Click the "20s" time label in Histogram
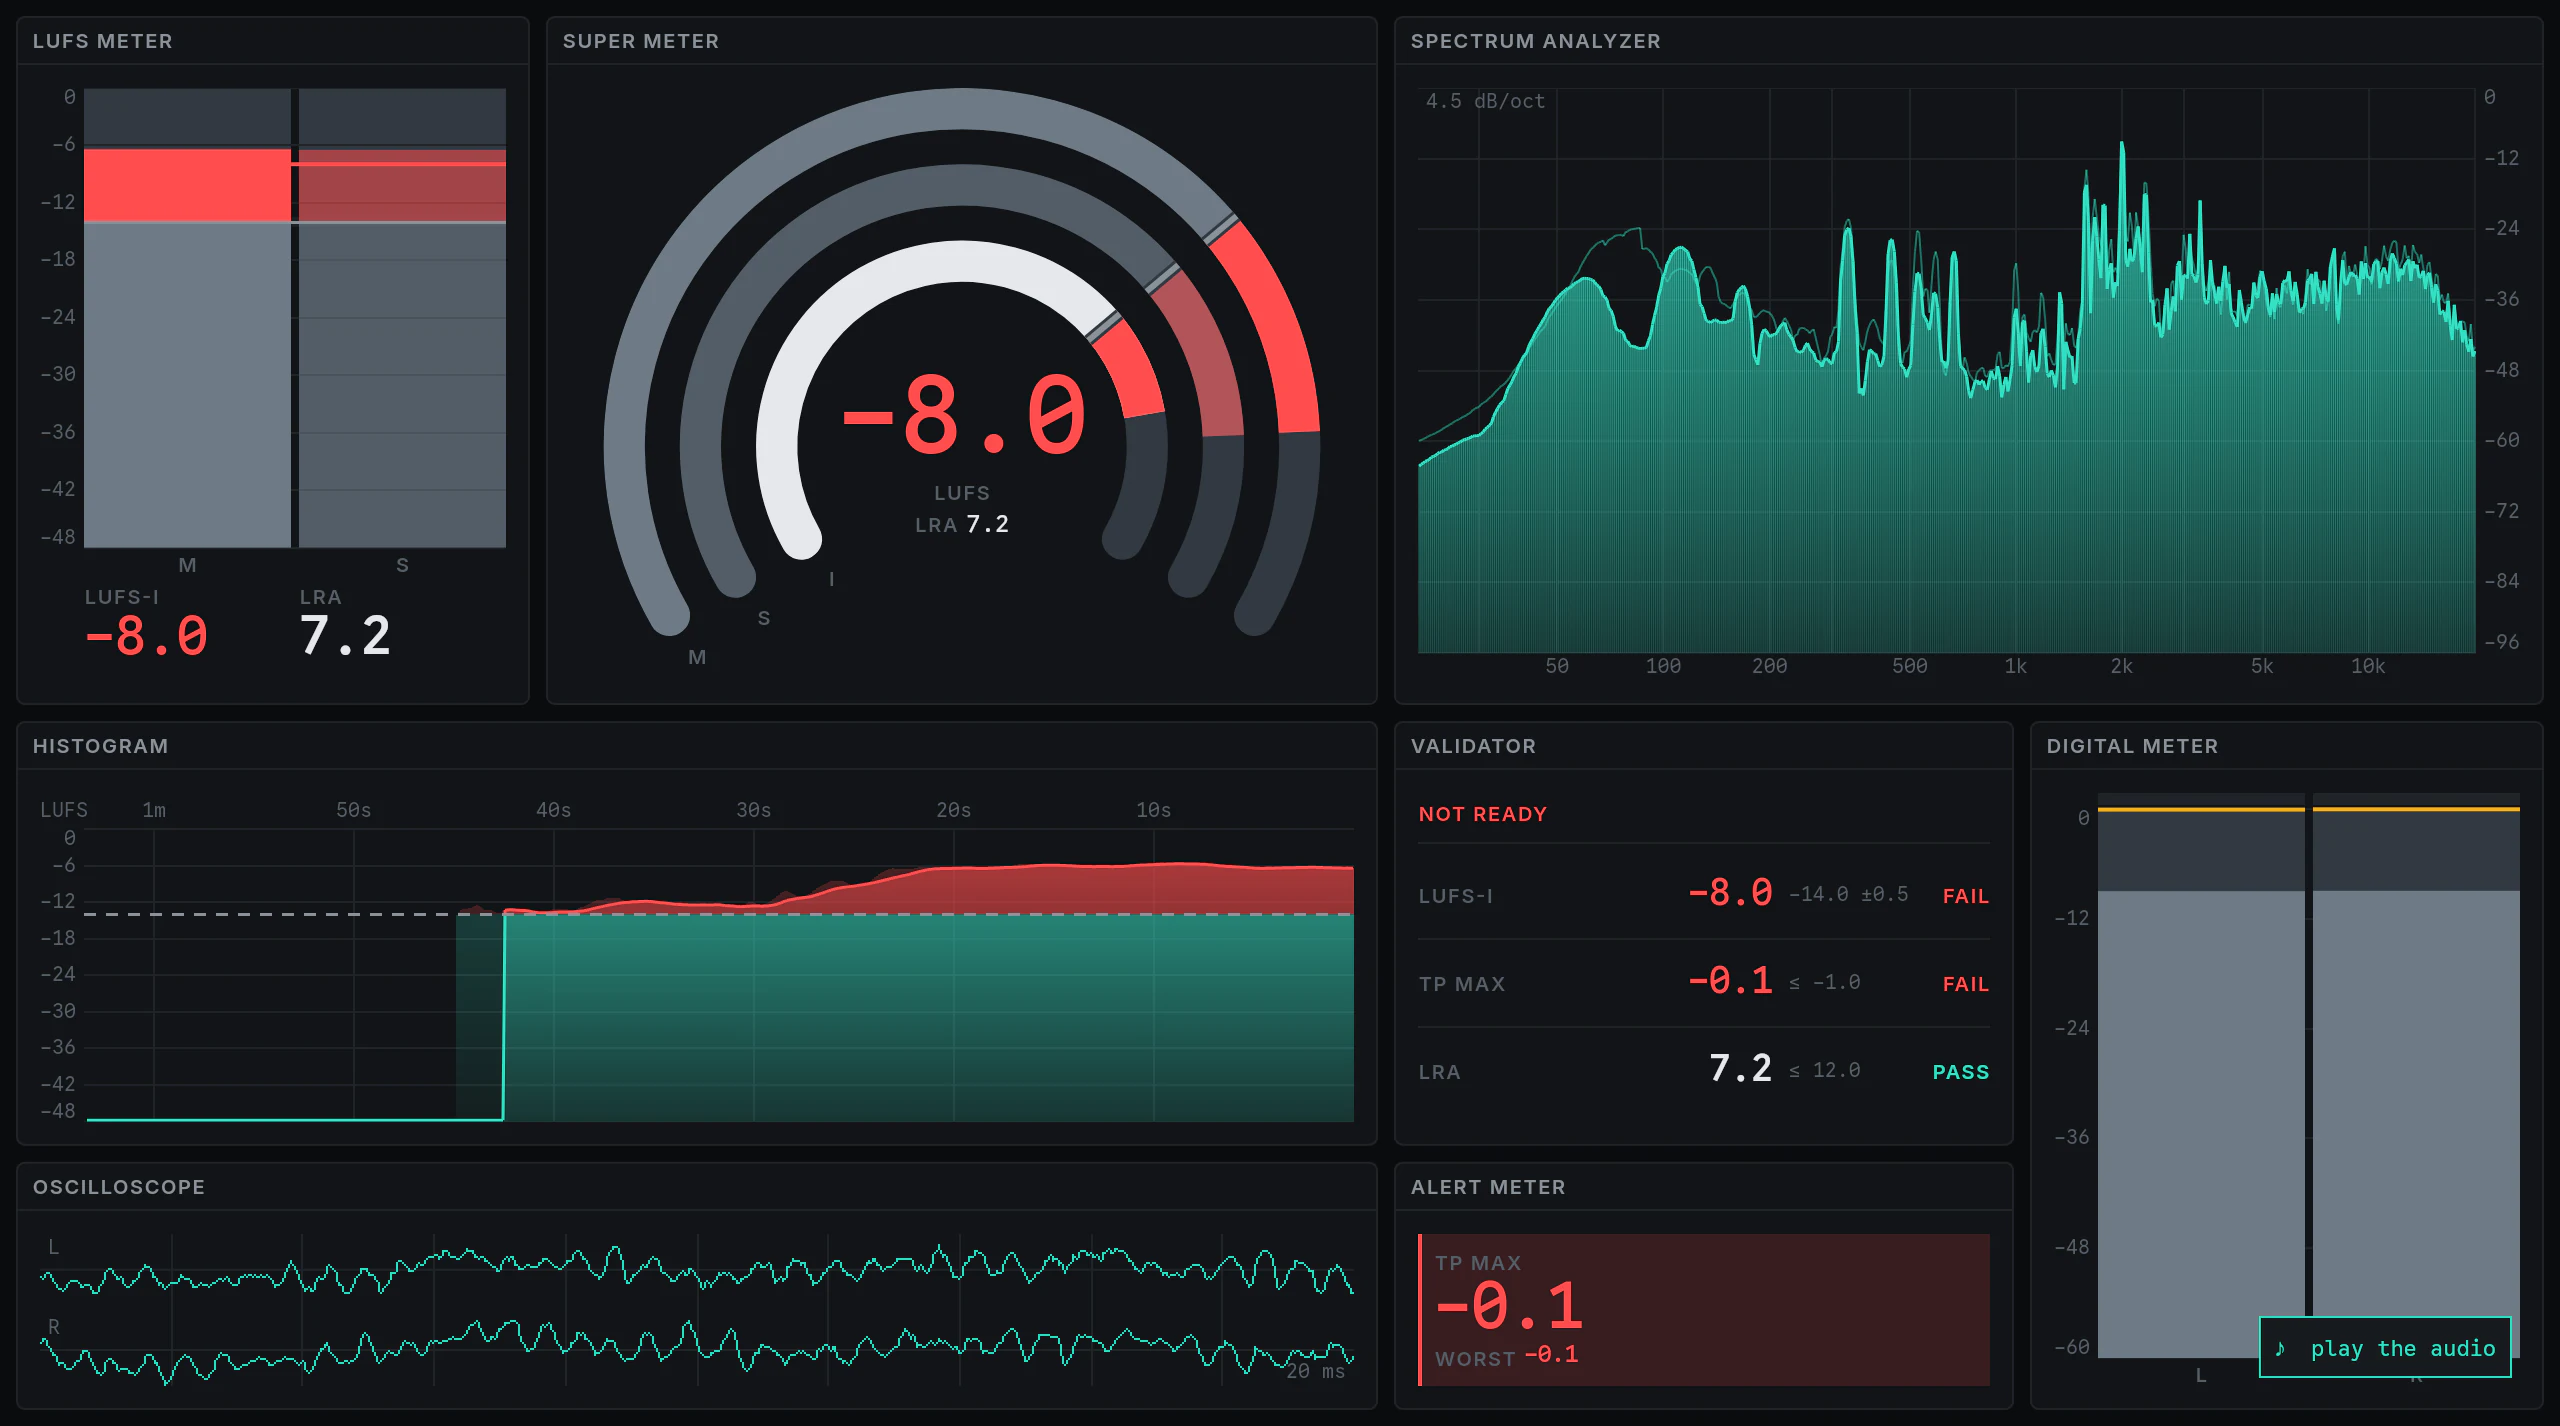The width and height of the screenshot is (2560, 1426). pos(953,810)
